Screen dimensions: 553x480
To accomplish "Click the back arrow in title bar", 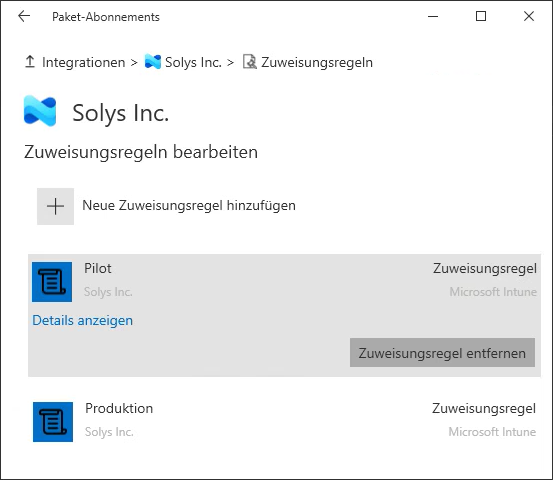I will point(24,16).
